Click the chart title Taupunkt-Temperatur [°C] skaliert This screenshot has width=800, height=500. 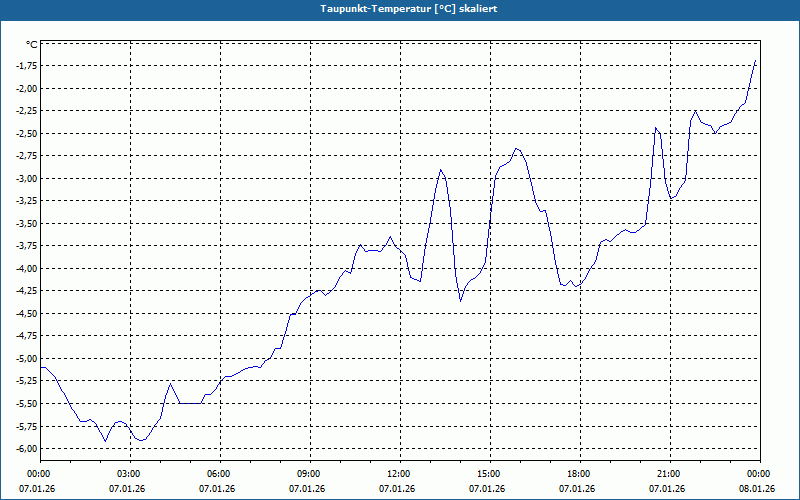click(409, 9)
